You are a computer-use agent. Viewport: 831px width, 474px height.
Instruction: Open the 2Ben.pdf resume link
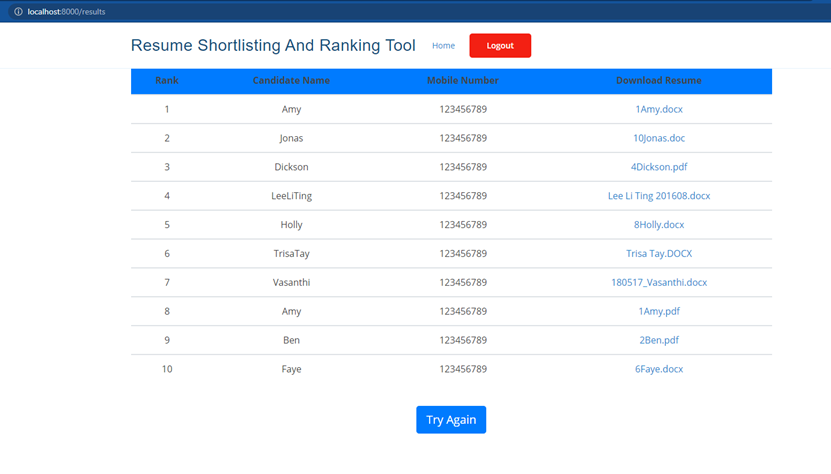[658, 341]
